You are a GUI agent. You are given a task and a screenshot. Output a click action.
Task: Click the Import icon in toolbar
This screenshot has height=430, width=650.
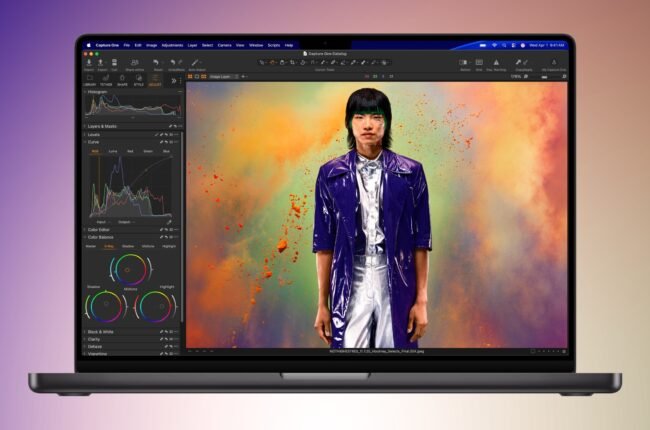[89, 62]
